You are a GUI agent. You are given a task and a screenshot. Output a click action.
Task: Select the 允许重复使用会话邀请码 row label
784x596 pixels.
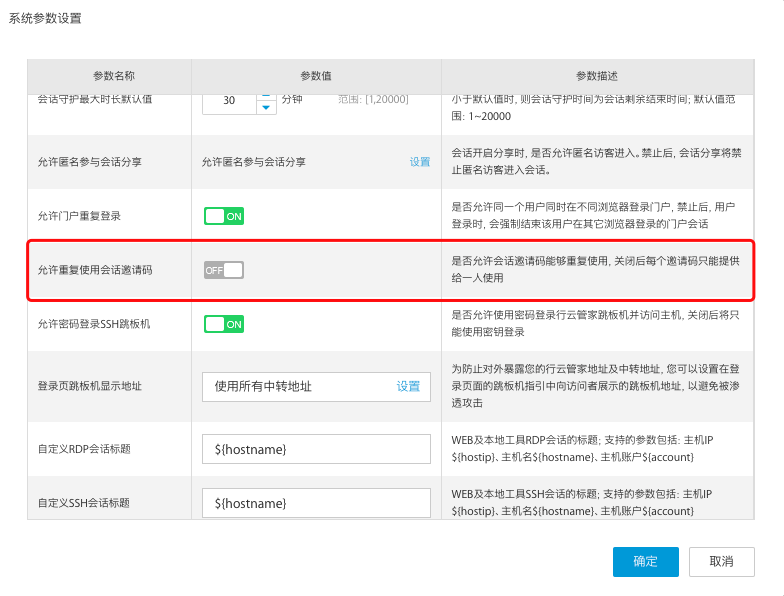click(95, 270)
